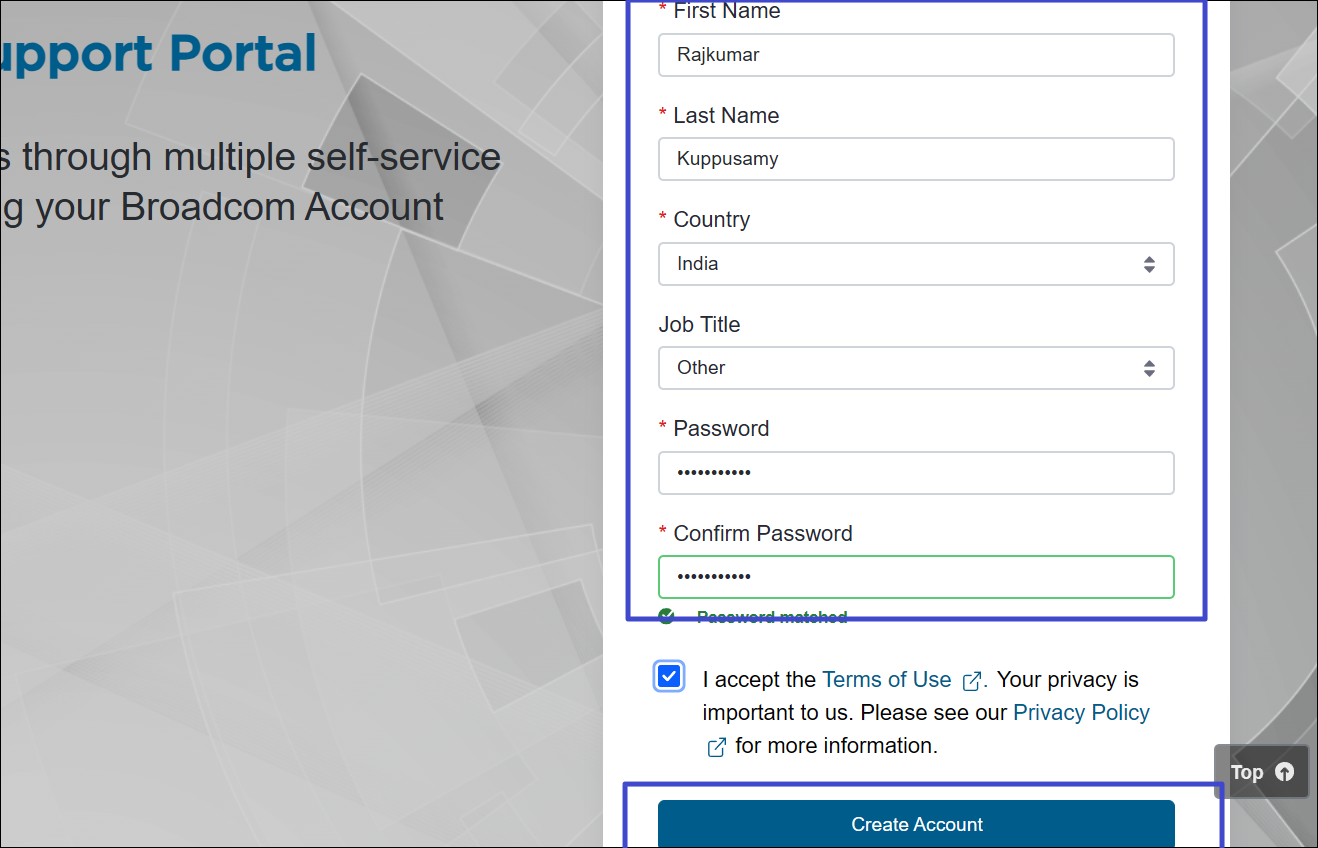The height and width of the screenshot is (848, 1318).
Task: Click the Job Title label
Action: click(x=699, y=325)
